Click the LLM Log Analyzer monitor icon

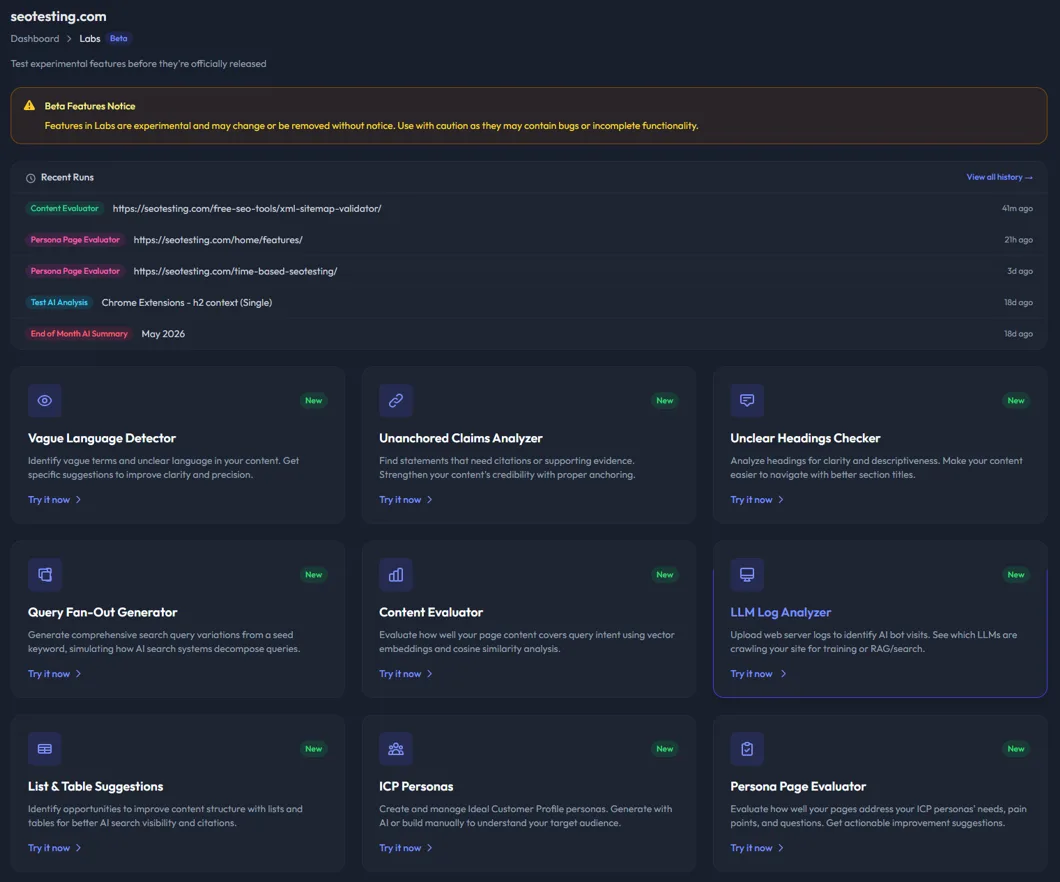pos(747,574)
